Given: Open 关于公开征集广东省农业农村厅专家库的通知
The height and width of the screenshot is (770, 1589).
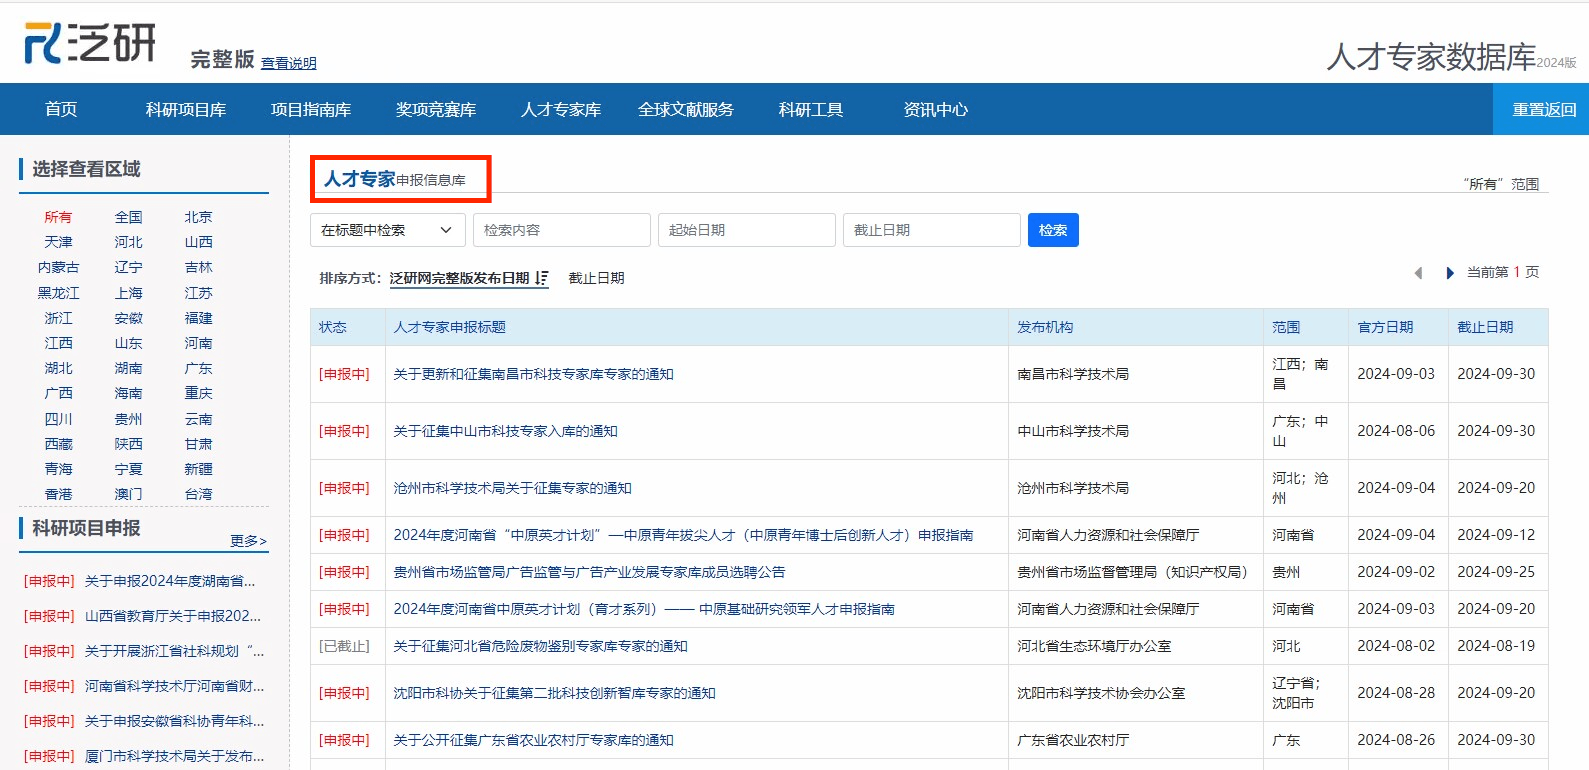Looking at the screenshot, I should pos(533,740).
